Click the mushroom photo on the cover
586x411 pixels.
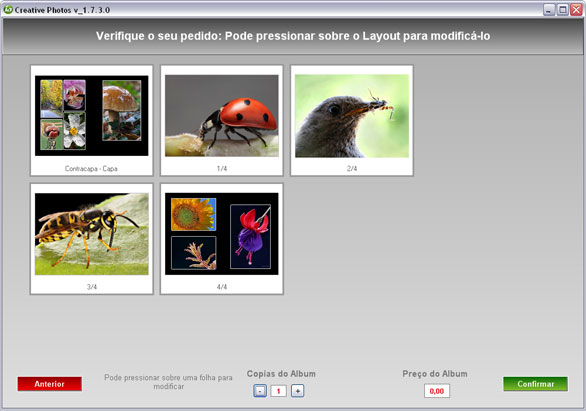click(122, 110)
